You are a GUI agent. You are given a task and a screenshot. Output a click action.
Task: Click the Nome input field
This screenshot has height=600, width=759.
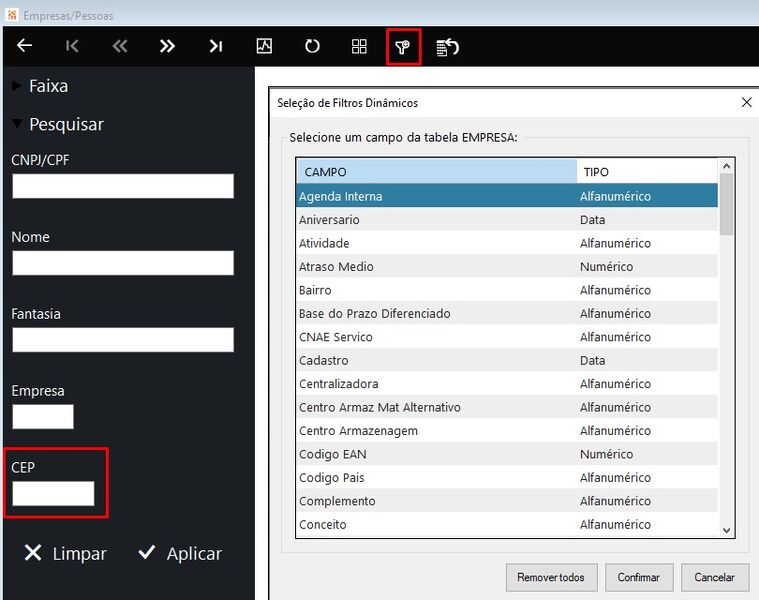[x=123, y=263]
